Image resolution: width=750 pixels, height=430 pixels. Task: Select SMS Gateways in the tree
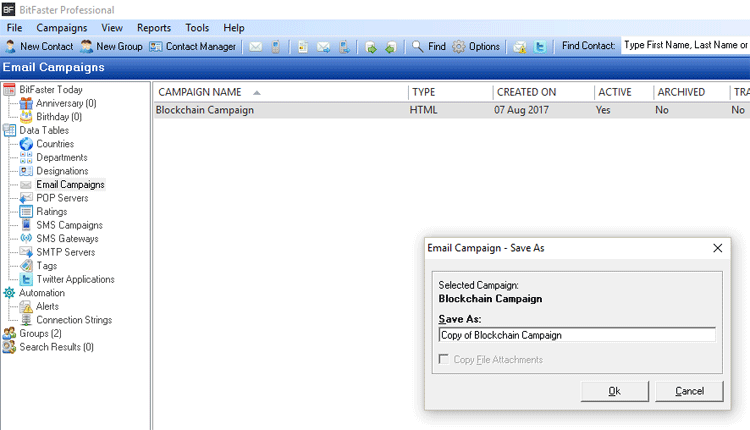(67, 239)
